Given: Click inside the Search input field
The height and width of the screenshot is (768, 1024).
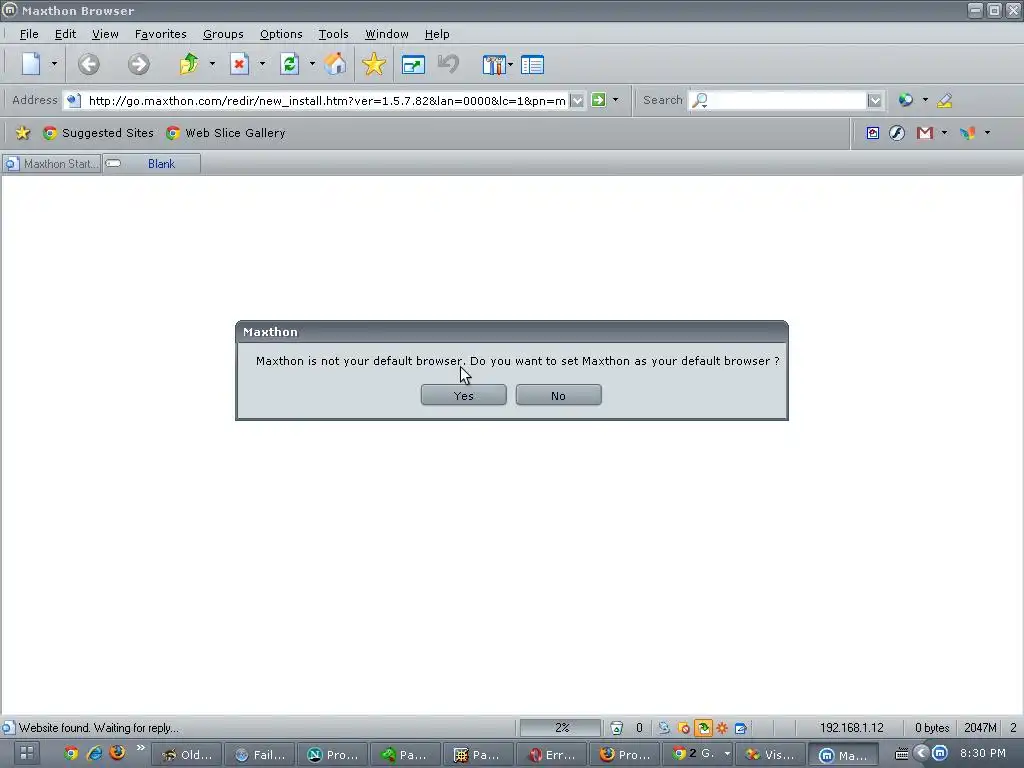Looking at the screenshot, I should point(788,101).
